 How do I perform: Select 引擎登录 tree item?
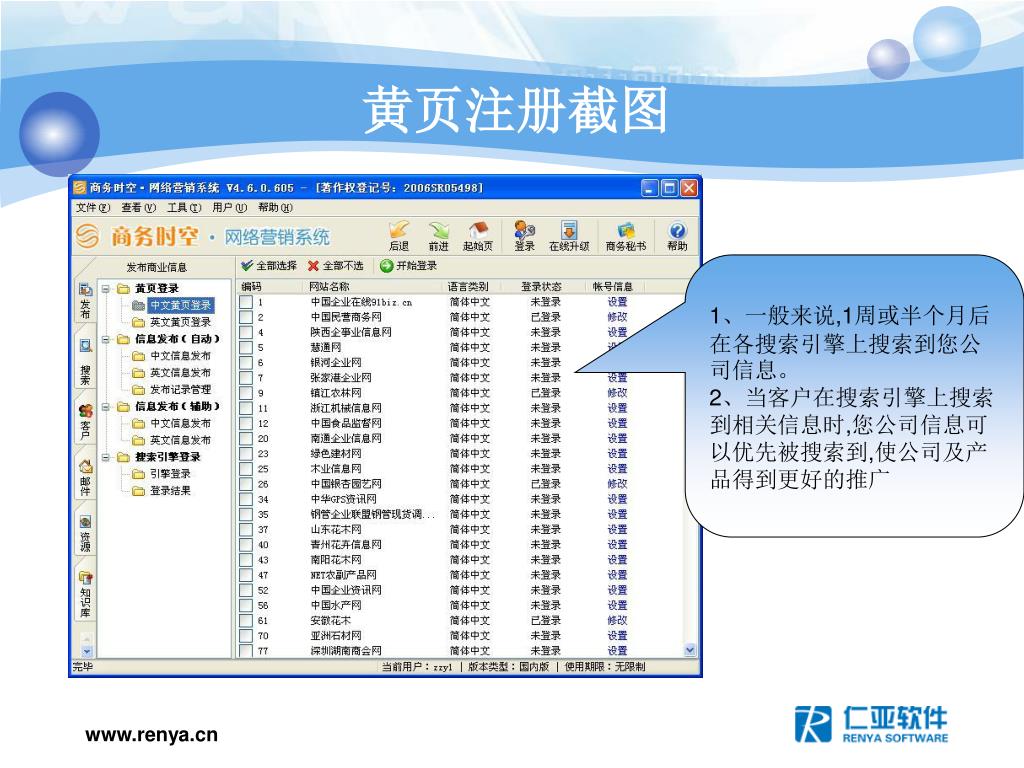(x=170, y=473)
